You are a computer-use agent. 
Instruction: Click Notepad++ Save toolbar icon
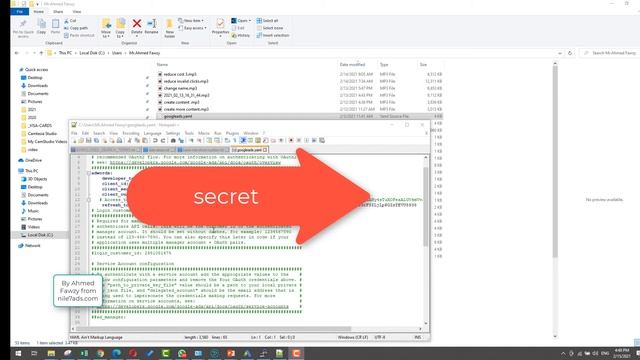(89, 140)
